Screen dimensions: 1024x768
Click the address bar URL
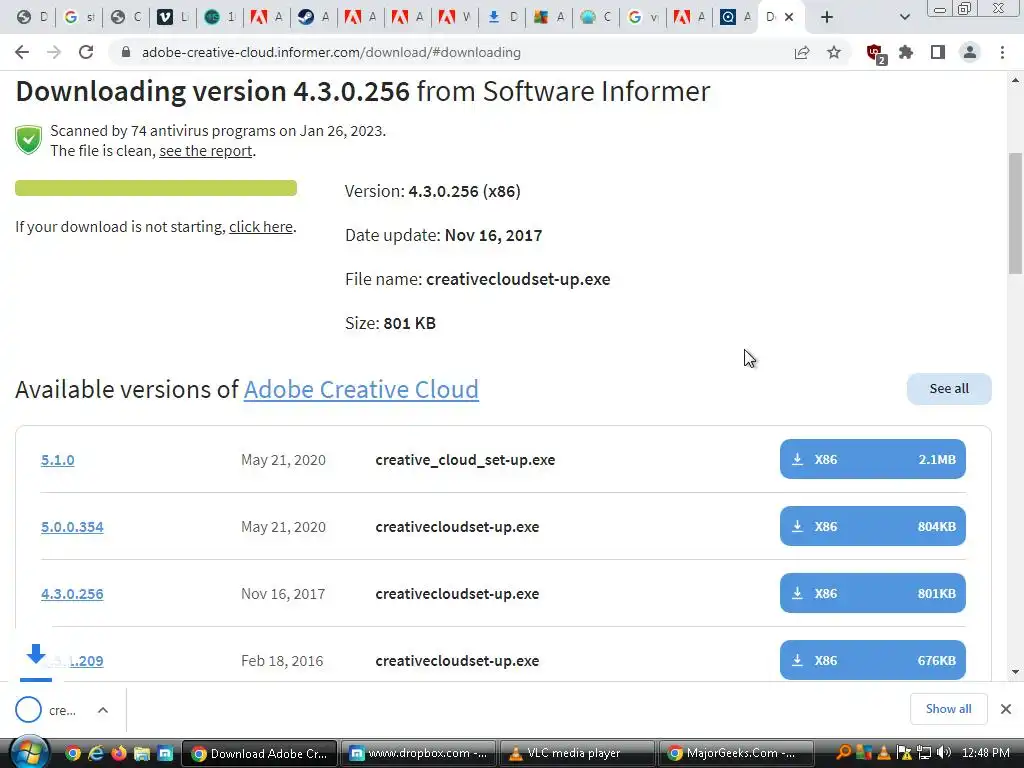pos(331,52)
